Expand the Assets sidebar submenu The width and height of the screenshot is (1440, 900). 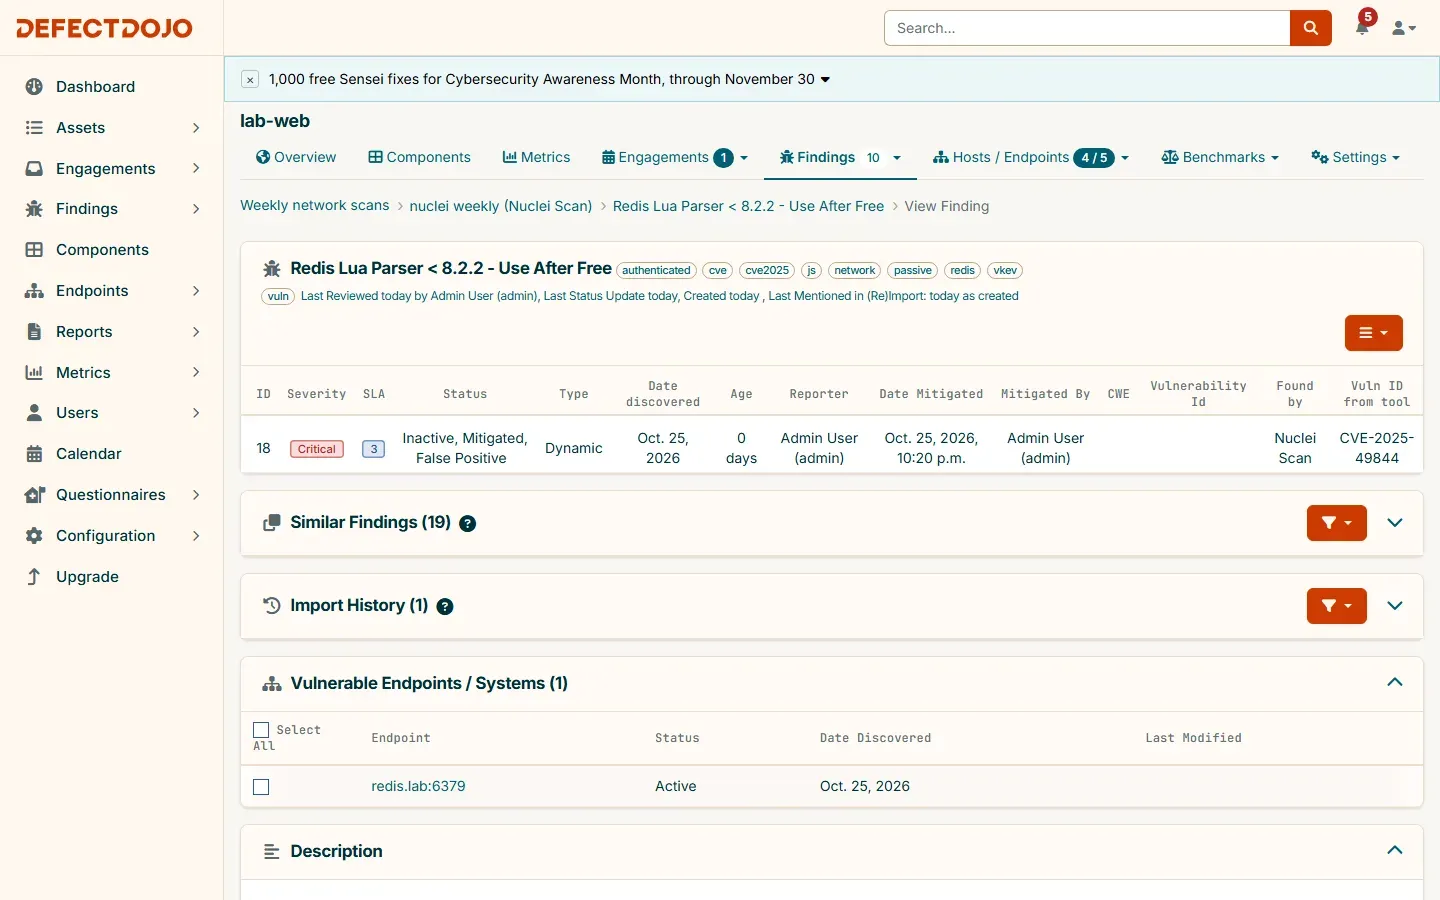196,128
